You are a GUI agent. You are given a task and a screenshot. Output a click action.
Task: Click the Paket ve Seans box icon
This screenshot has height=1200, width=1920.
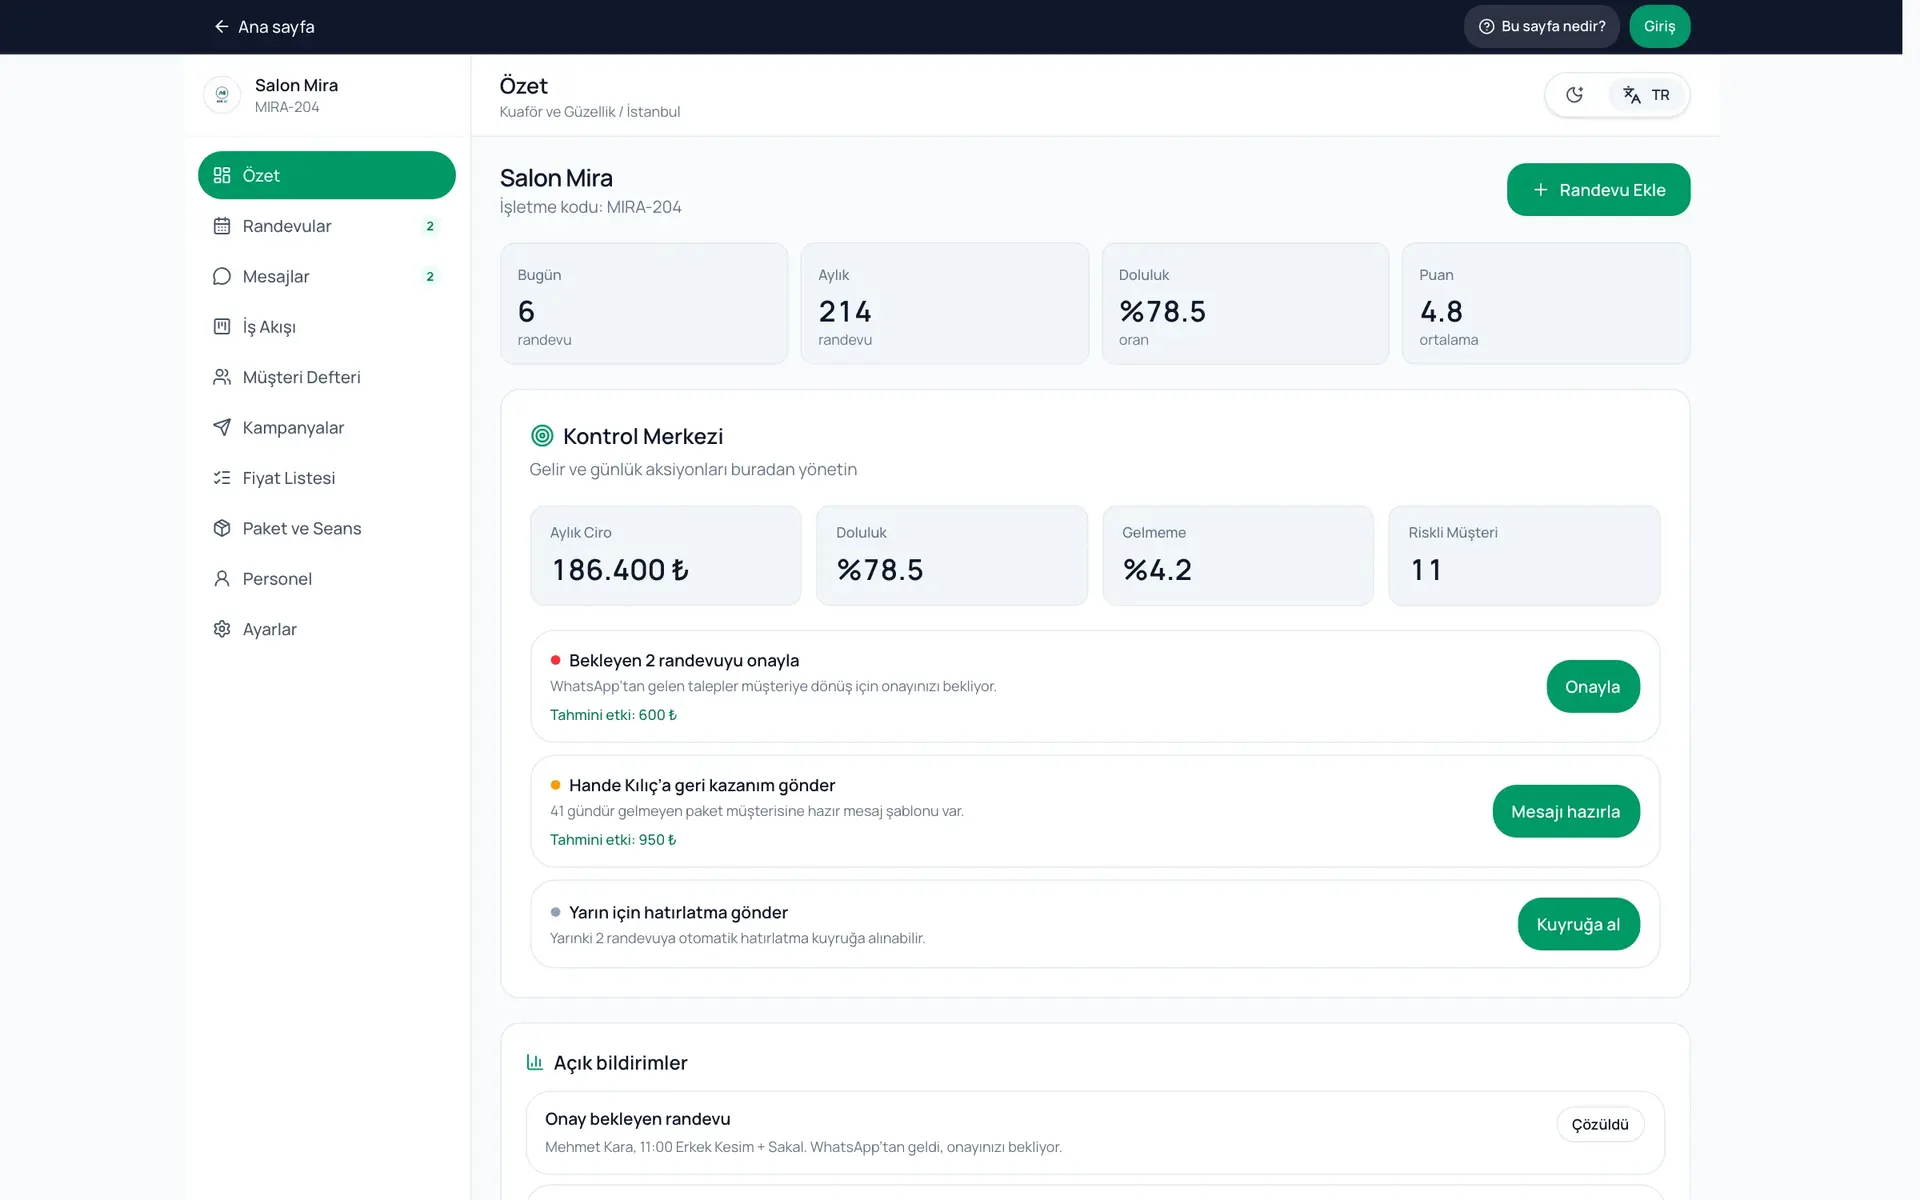pos(222,528)
